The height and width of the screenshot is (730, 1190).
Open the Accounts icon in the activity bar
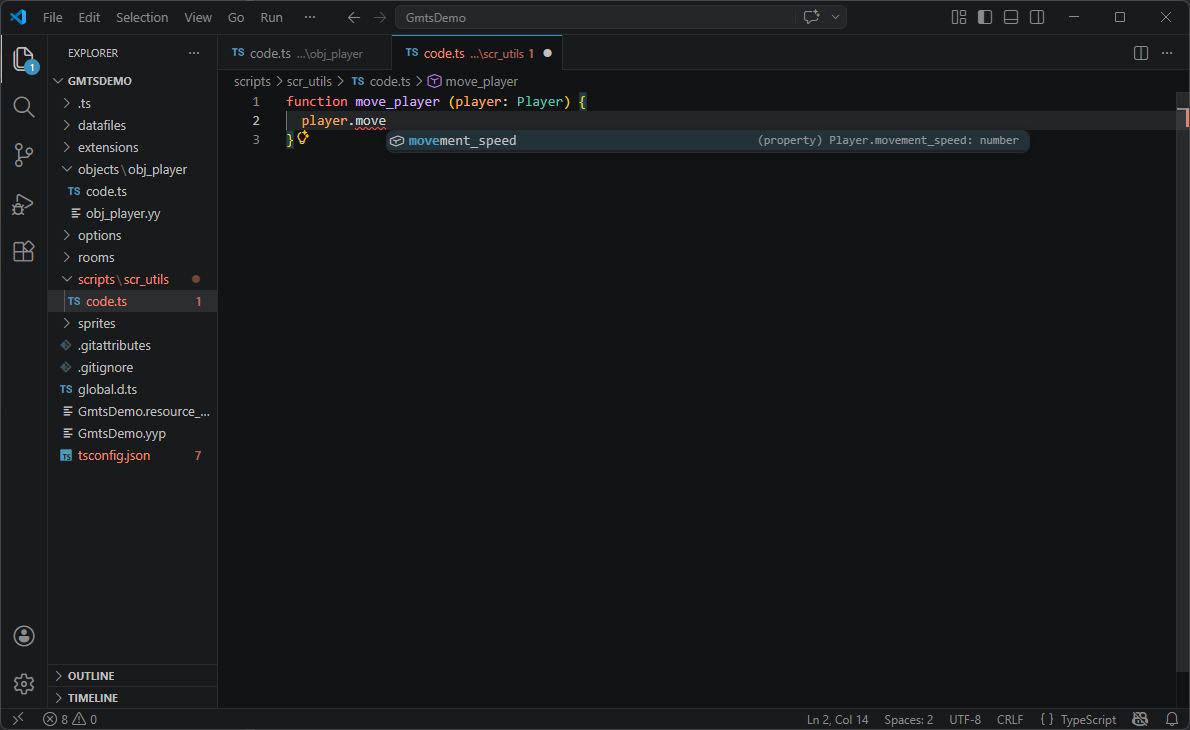pos(23,636)
